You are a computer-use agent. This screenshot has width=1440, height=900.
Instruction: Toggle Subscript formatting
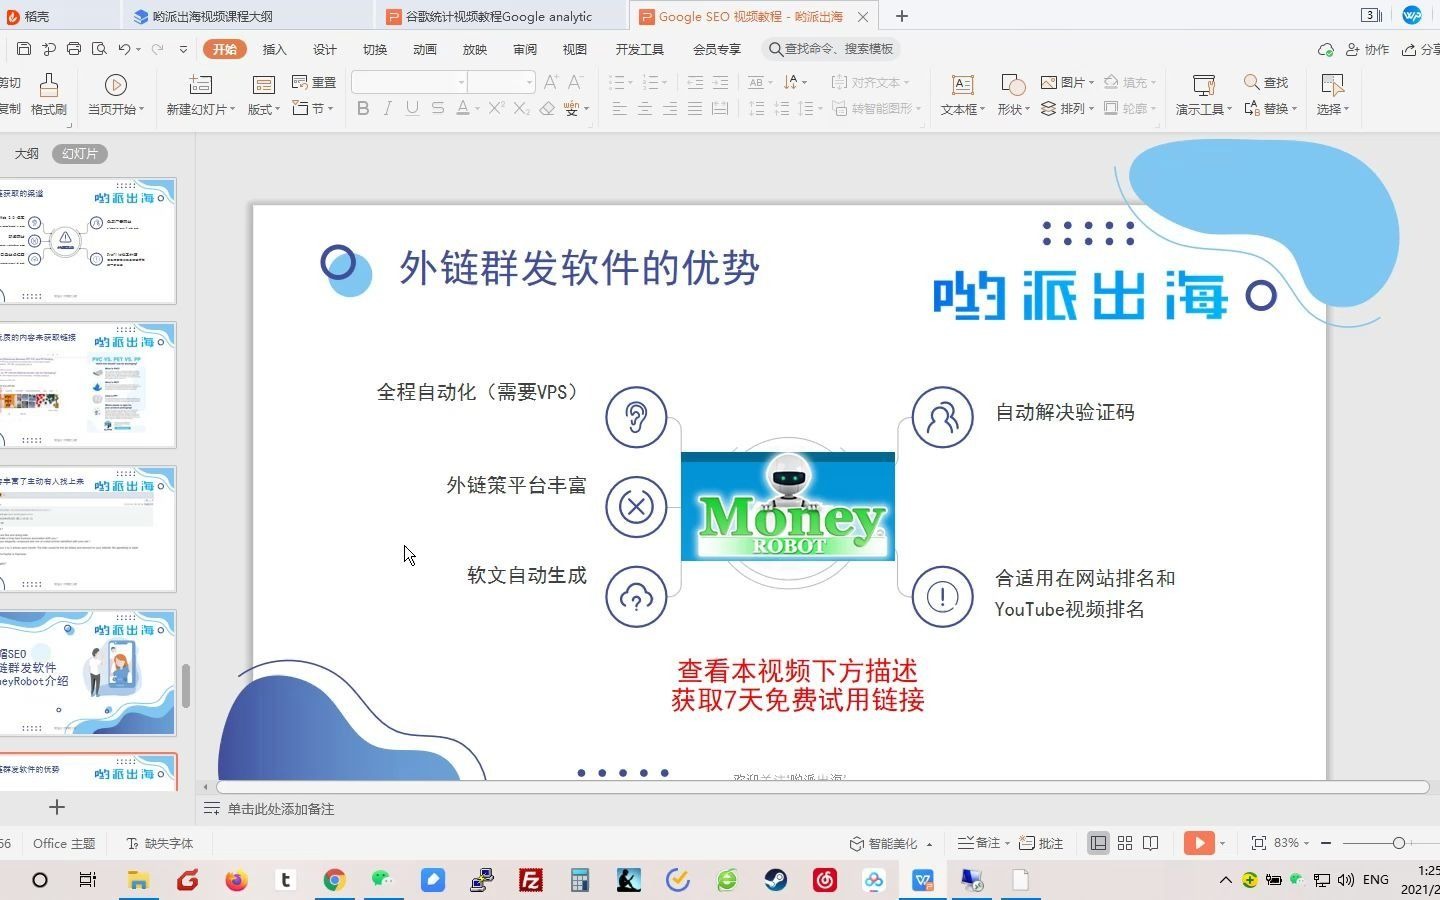[x=521, y=108]
